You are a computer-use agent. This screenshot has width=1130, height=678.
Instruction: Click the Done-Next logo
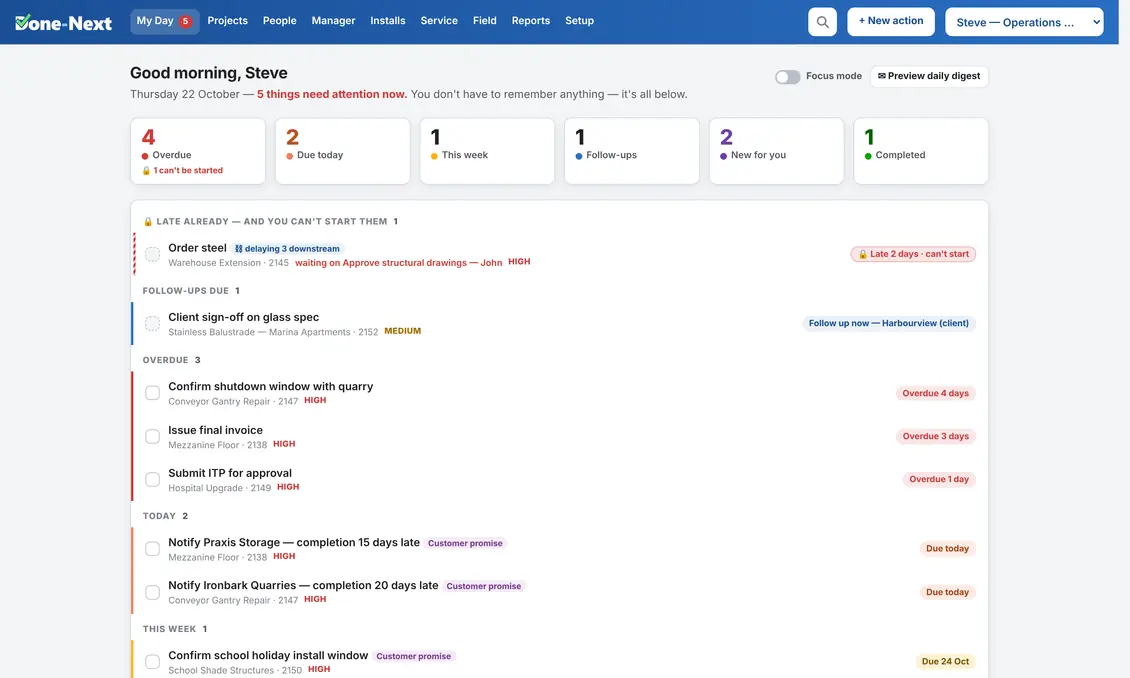63,22
